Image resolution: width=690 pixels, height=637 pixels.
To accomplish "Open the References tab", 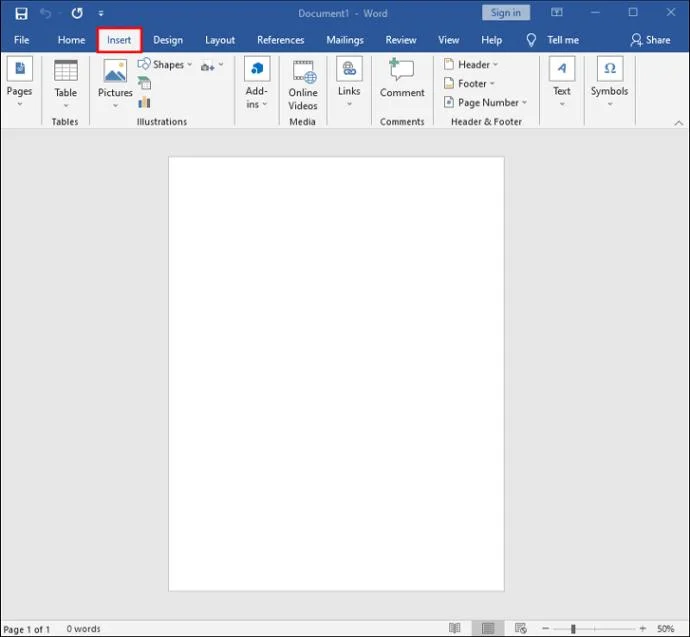I will pyautogui.click(x=280, y=40).
